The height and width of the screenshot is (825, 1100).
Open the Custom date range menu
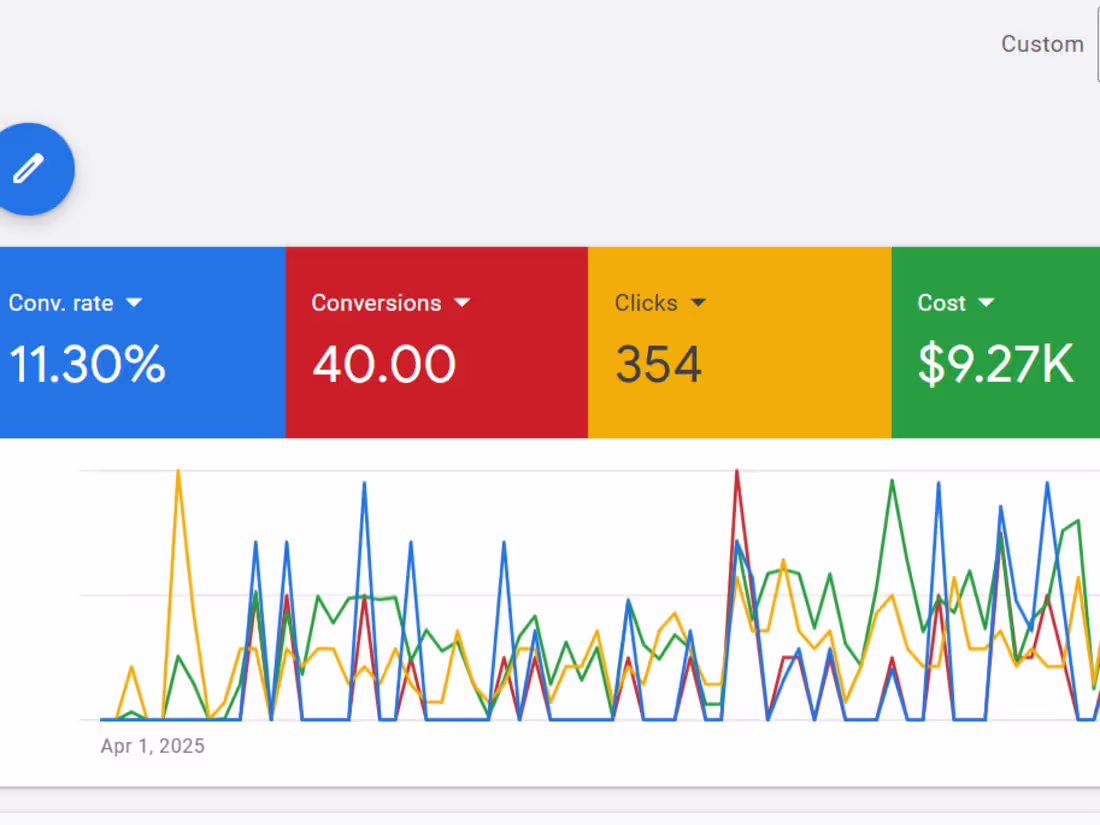[x=1043, y=44]
